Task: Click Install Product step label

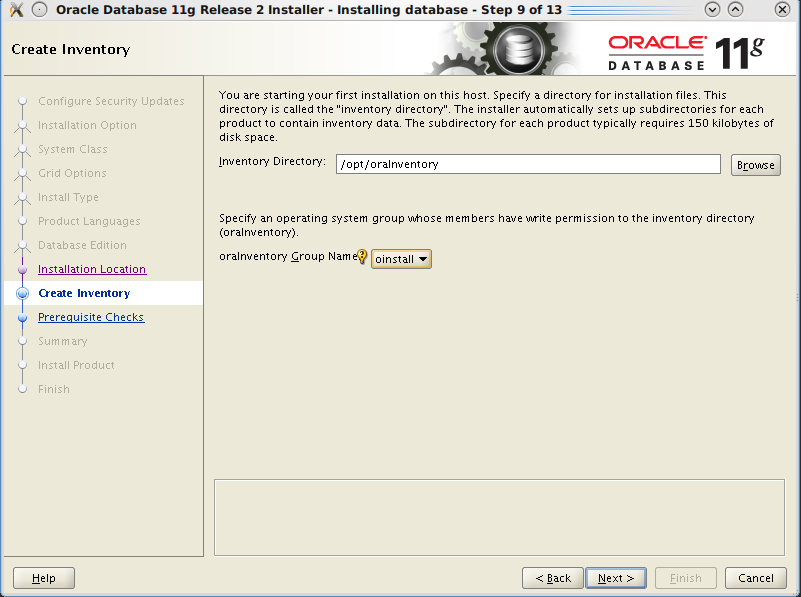Action: tap(76, 365)
